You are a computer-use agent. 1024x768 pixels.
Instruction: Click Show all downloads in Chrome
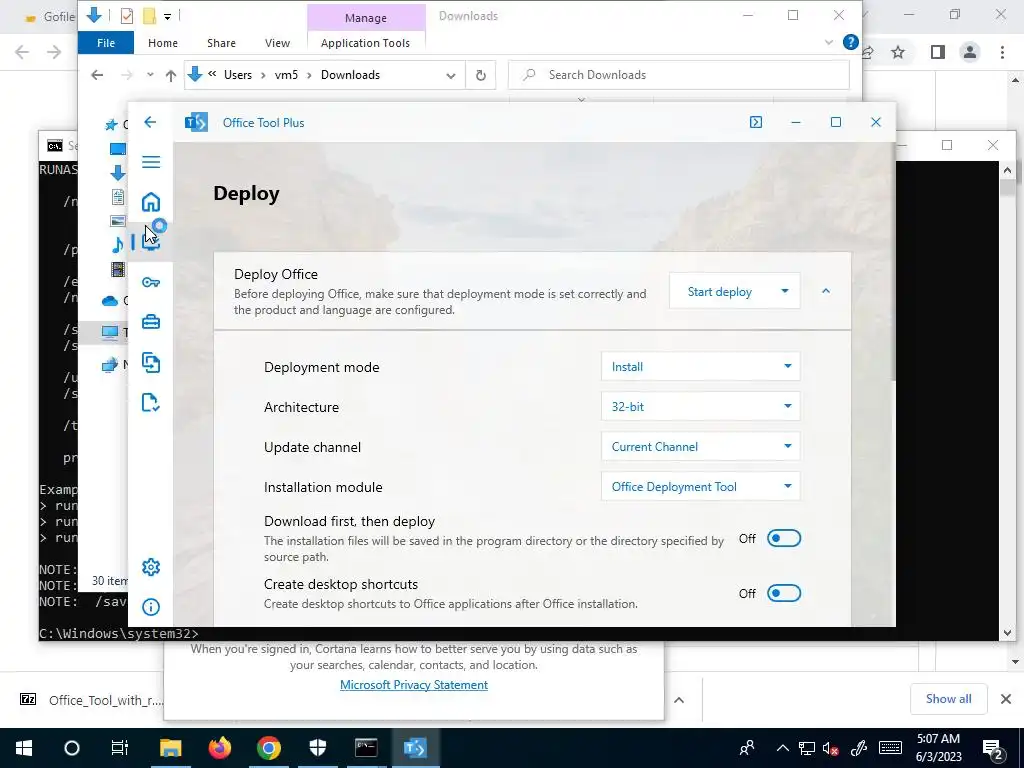948,699
